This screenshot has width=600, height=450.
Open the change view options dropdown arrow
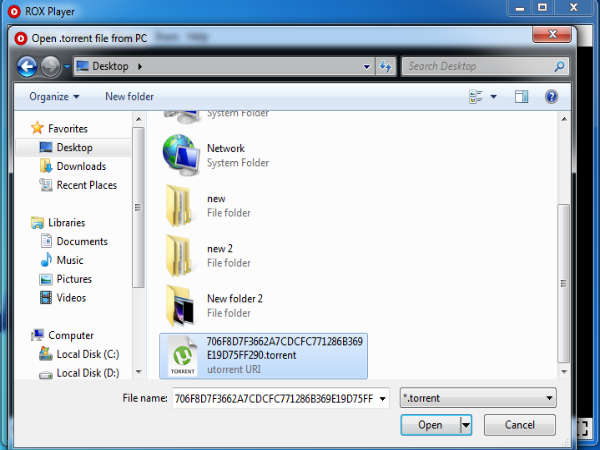(x=493, y=97)
